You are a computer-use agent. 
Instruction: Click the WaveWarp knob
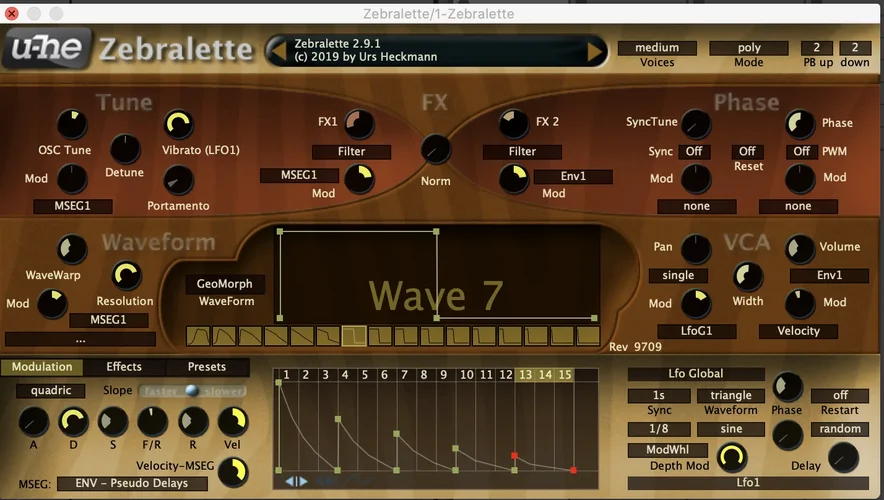point(72,249)
